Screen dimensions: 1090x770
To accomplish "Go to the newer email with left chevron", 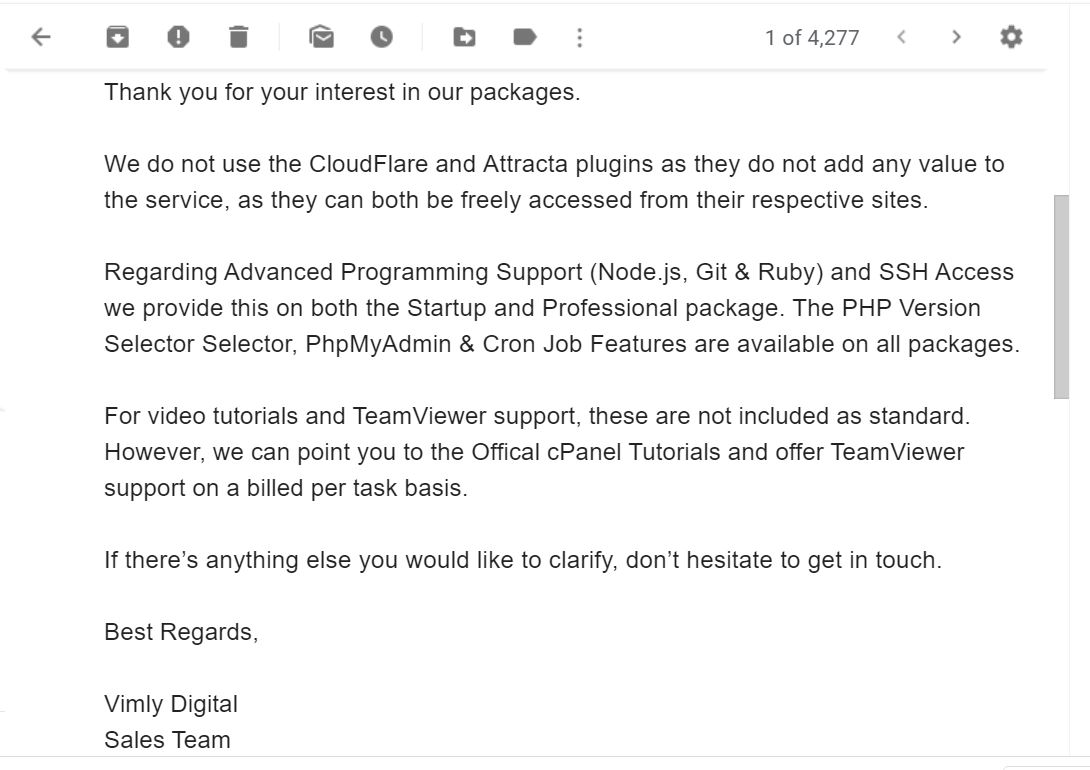I will [x=902, y=37].
